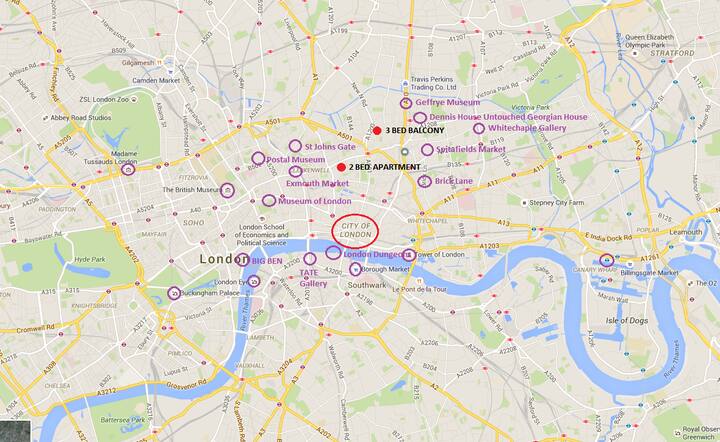Click the Tower of London circled icon
Image resolution: width=720 pixels, height=442 pixels.
click(409, 255)
